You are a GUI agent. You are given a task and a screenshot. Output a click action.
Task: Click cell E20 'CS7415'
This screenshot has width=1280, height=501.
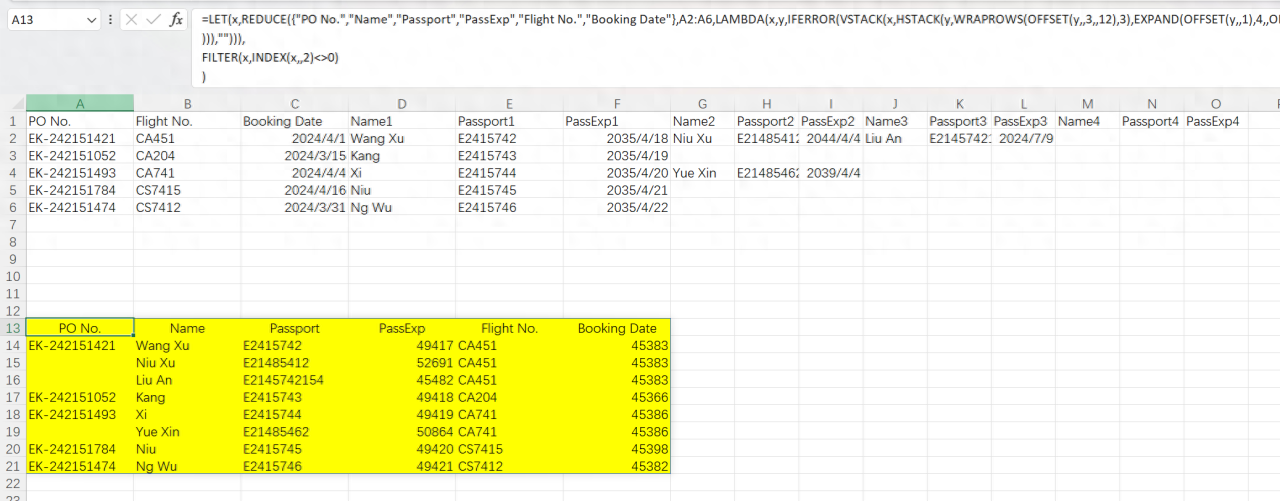pos(509,449)
